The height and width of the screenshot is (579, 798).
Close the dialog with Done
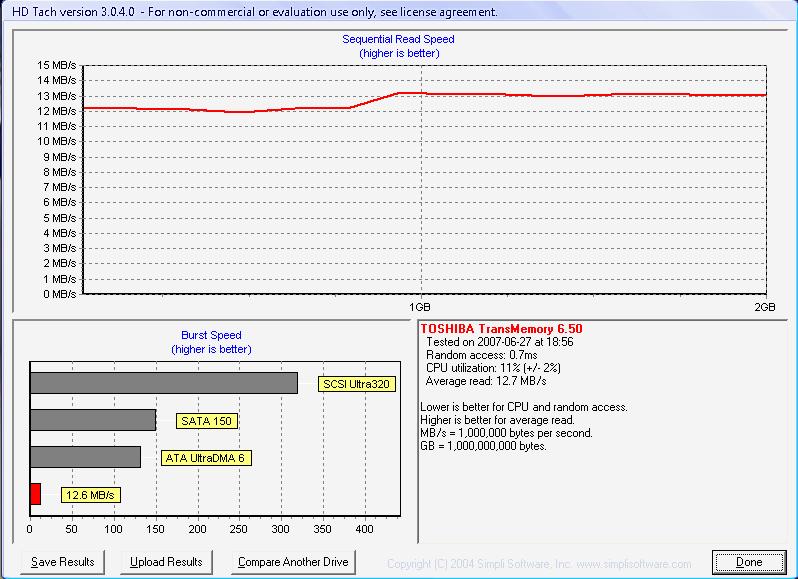[x=748, y=562]
